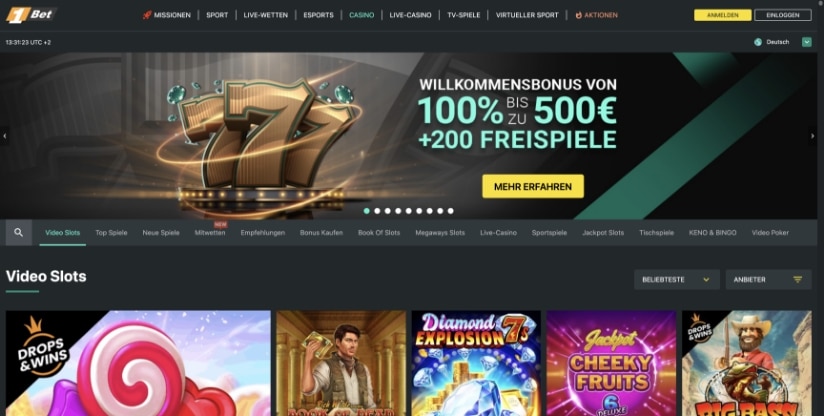824x416 pixels.
Task: Select the first carousel dot
Action: coord(366,211)
